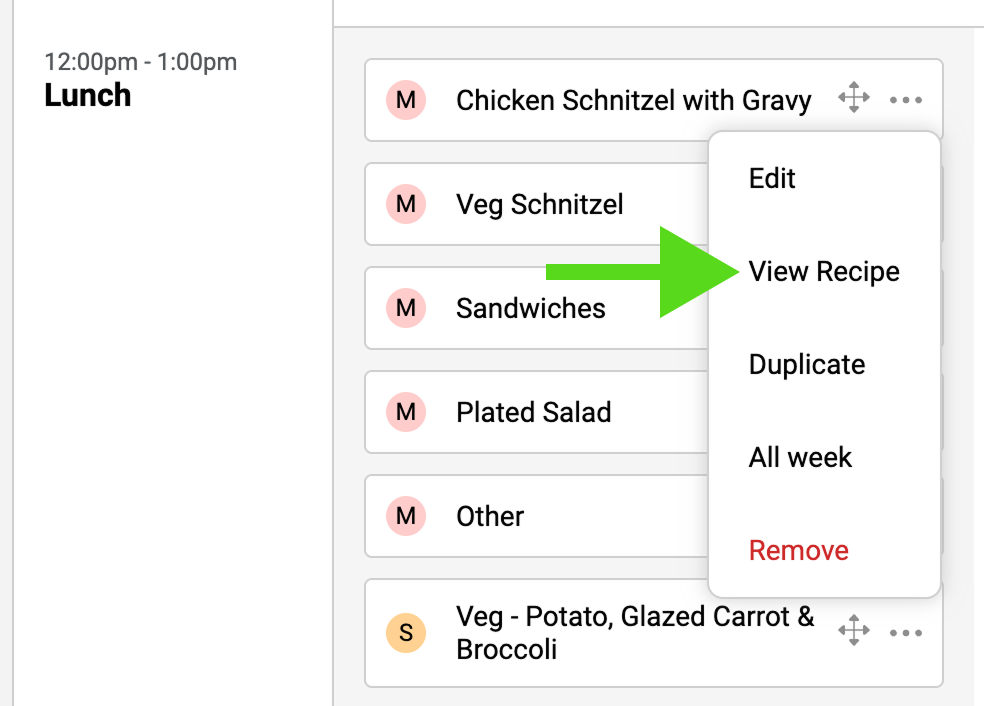Pick Duplicate from the dropdown menu
Screen dimensions: 984x706
[807, 365]
